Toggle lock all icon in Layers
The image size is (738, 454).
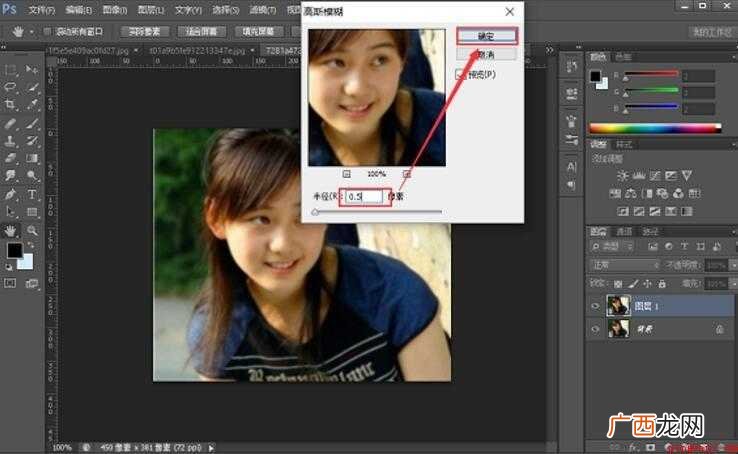662,284
